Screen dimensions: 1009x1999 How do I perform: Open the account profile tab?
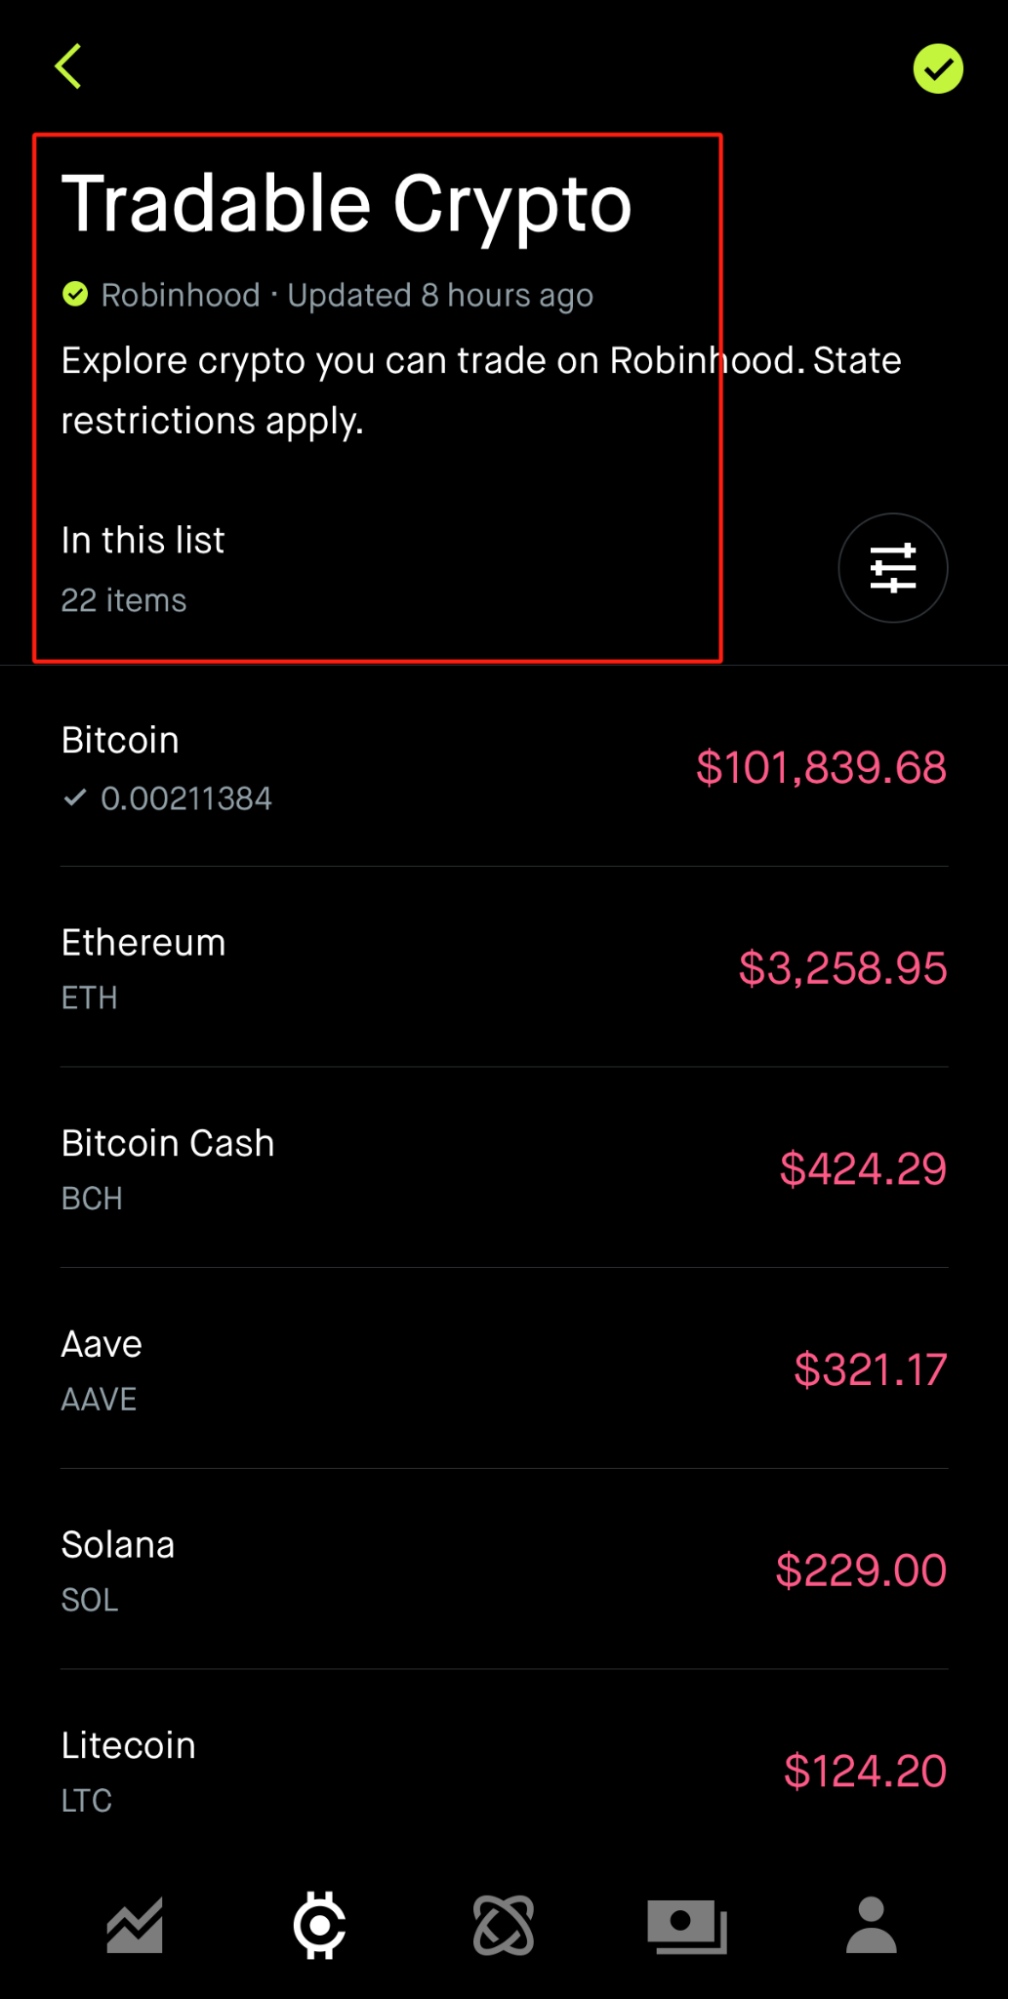pos(871,1925)
